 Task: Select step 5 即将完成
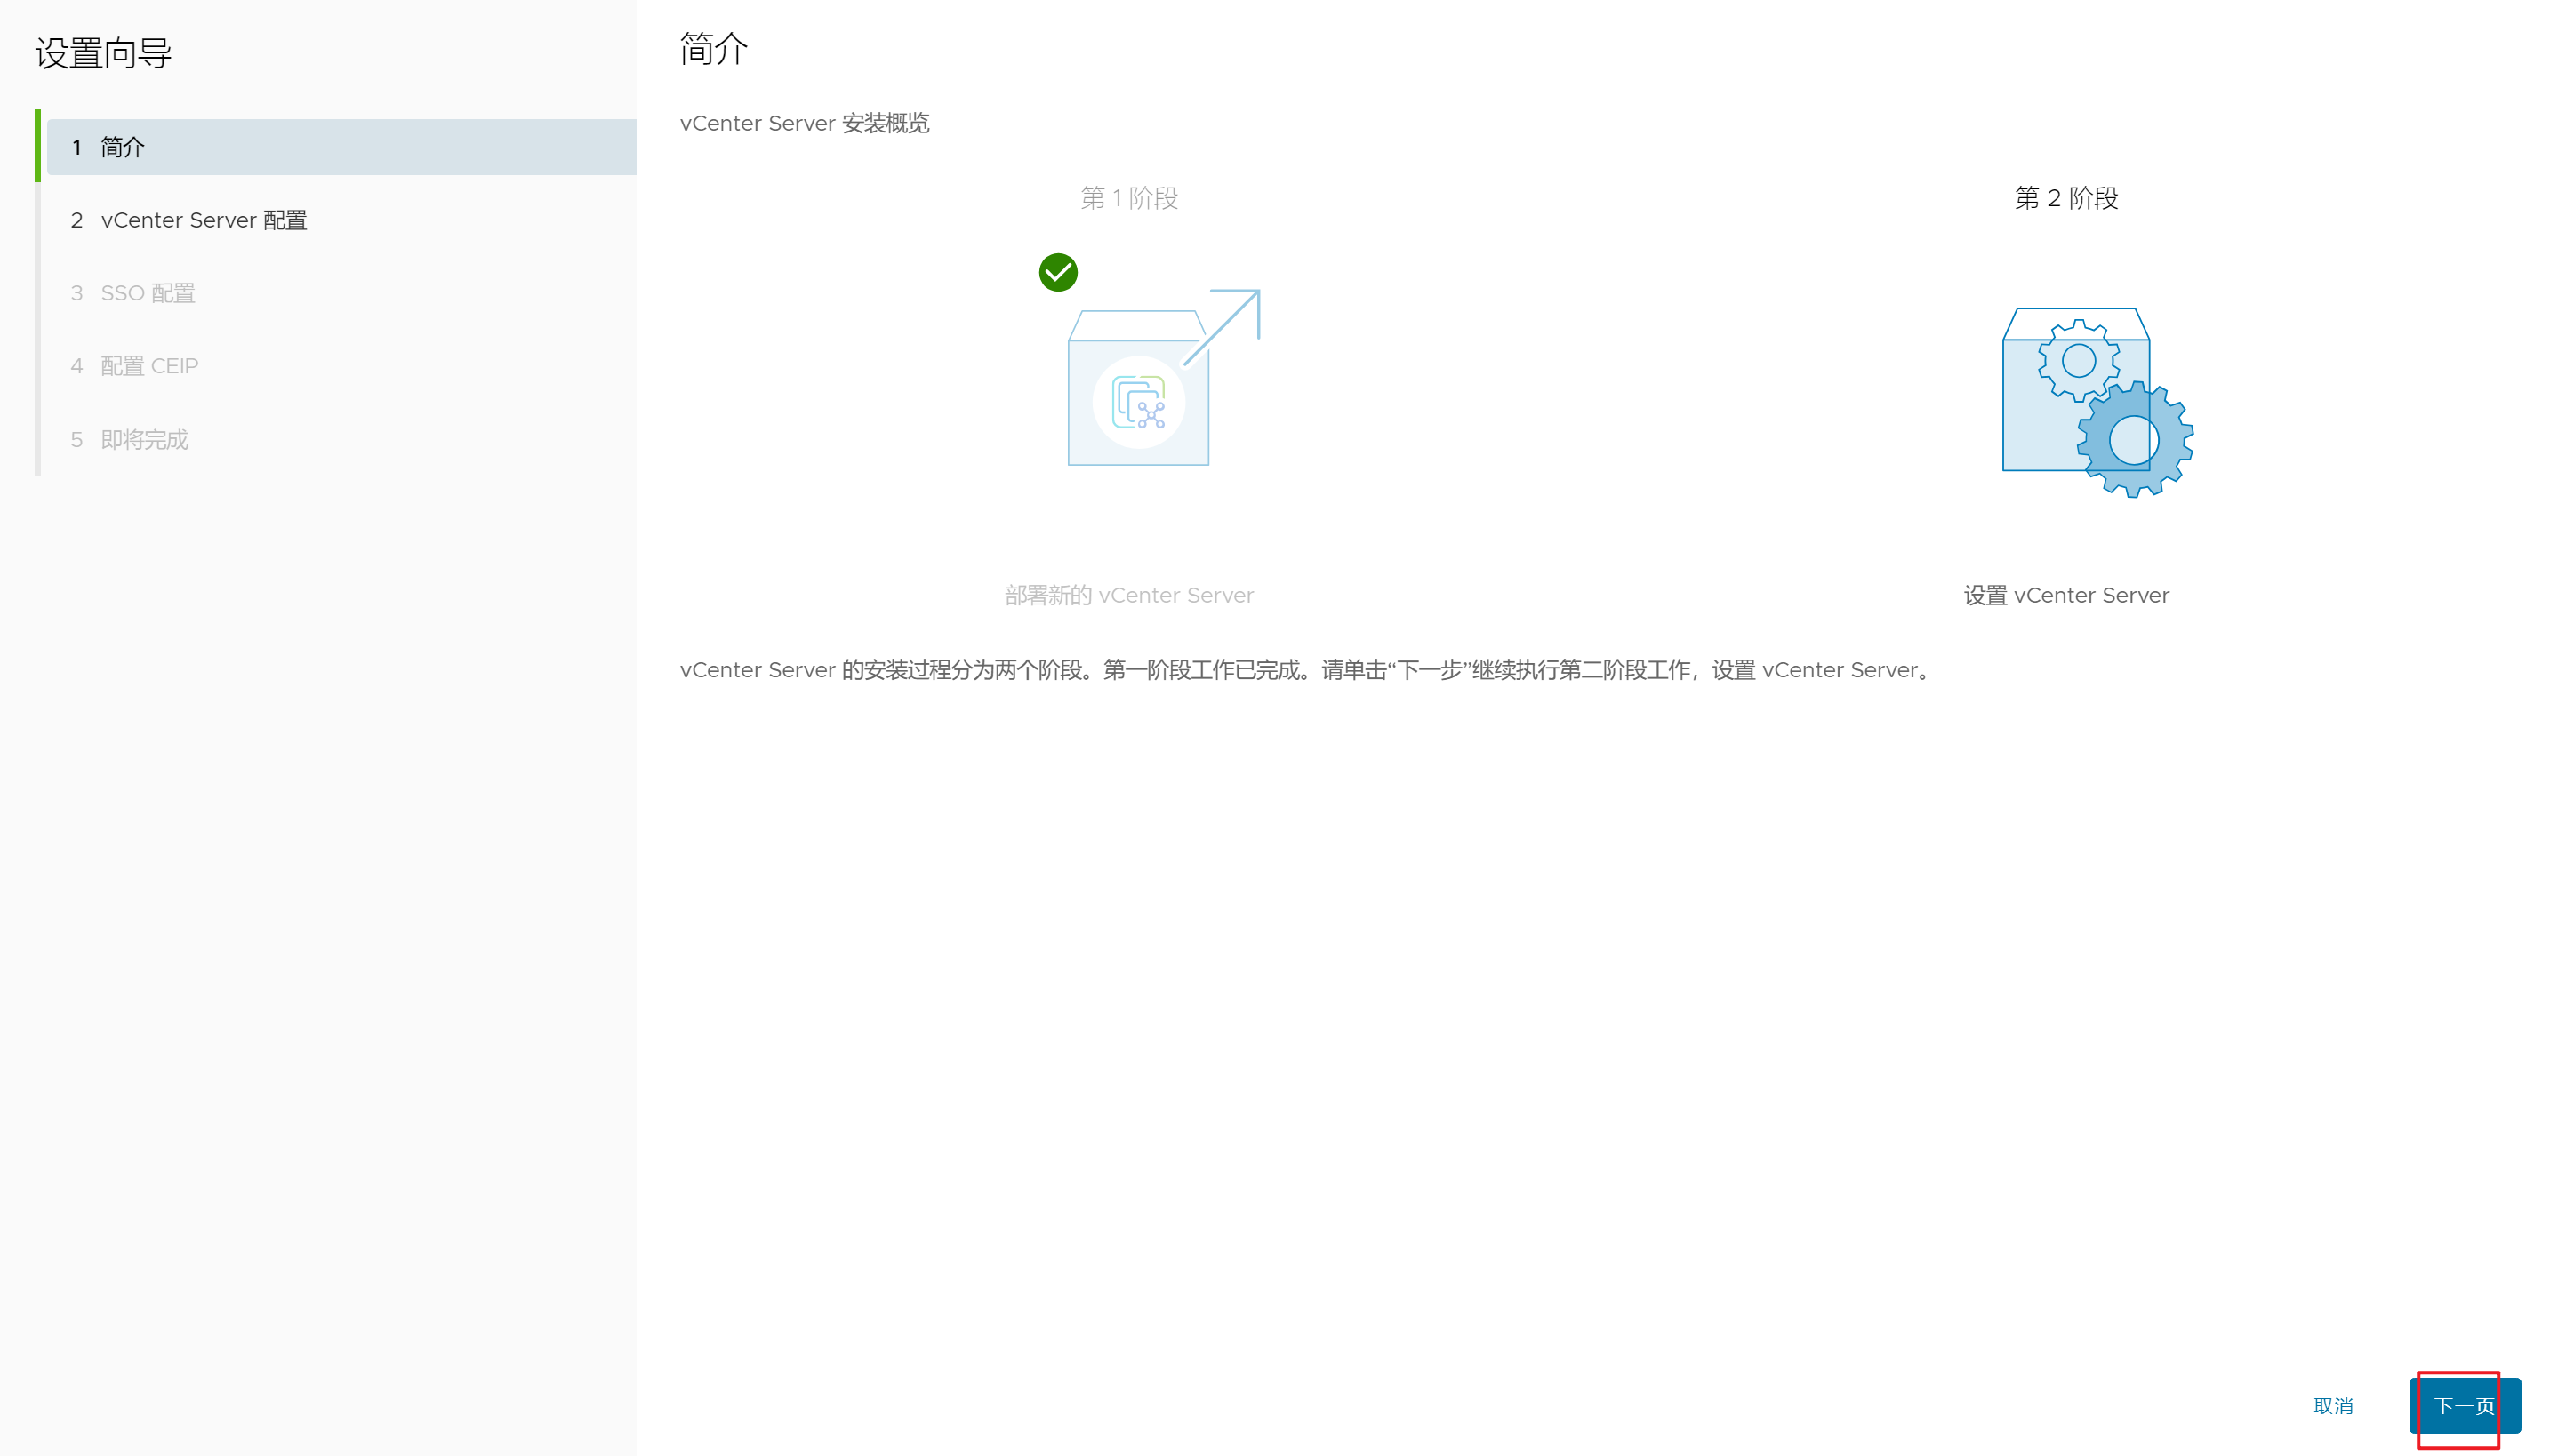144,440
